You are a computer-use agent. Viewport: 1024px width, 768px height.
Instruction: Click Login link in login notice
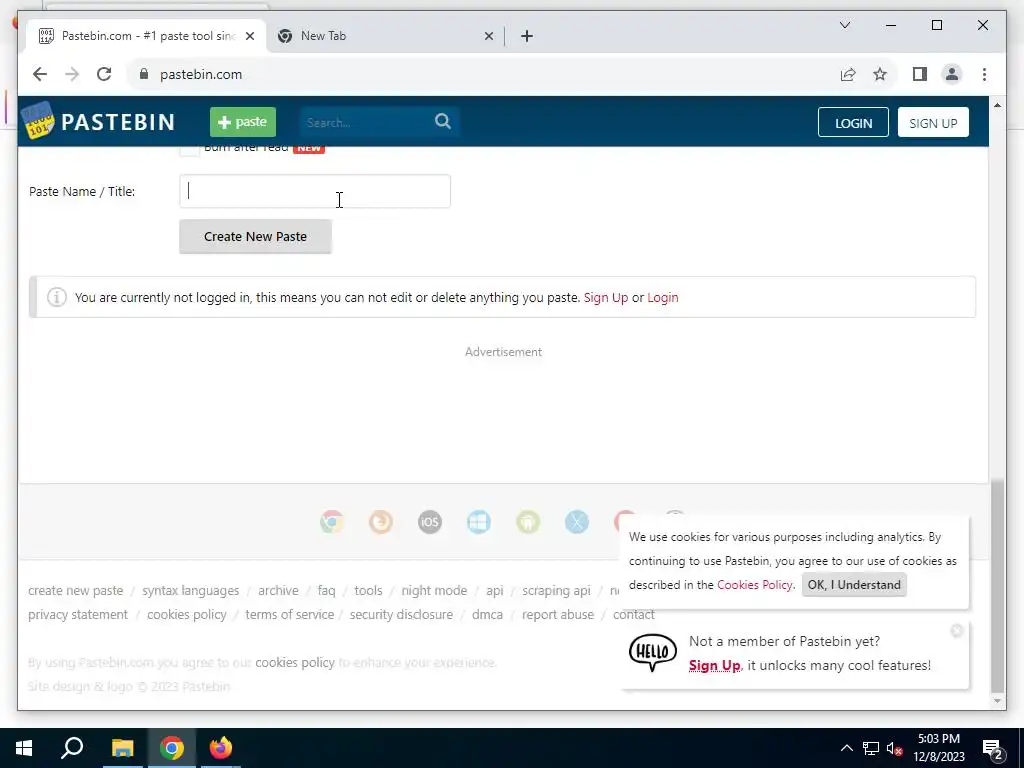click(663, 297)
